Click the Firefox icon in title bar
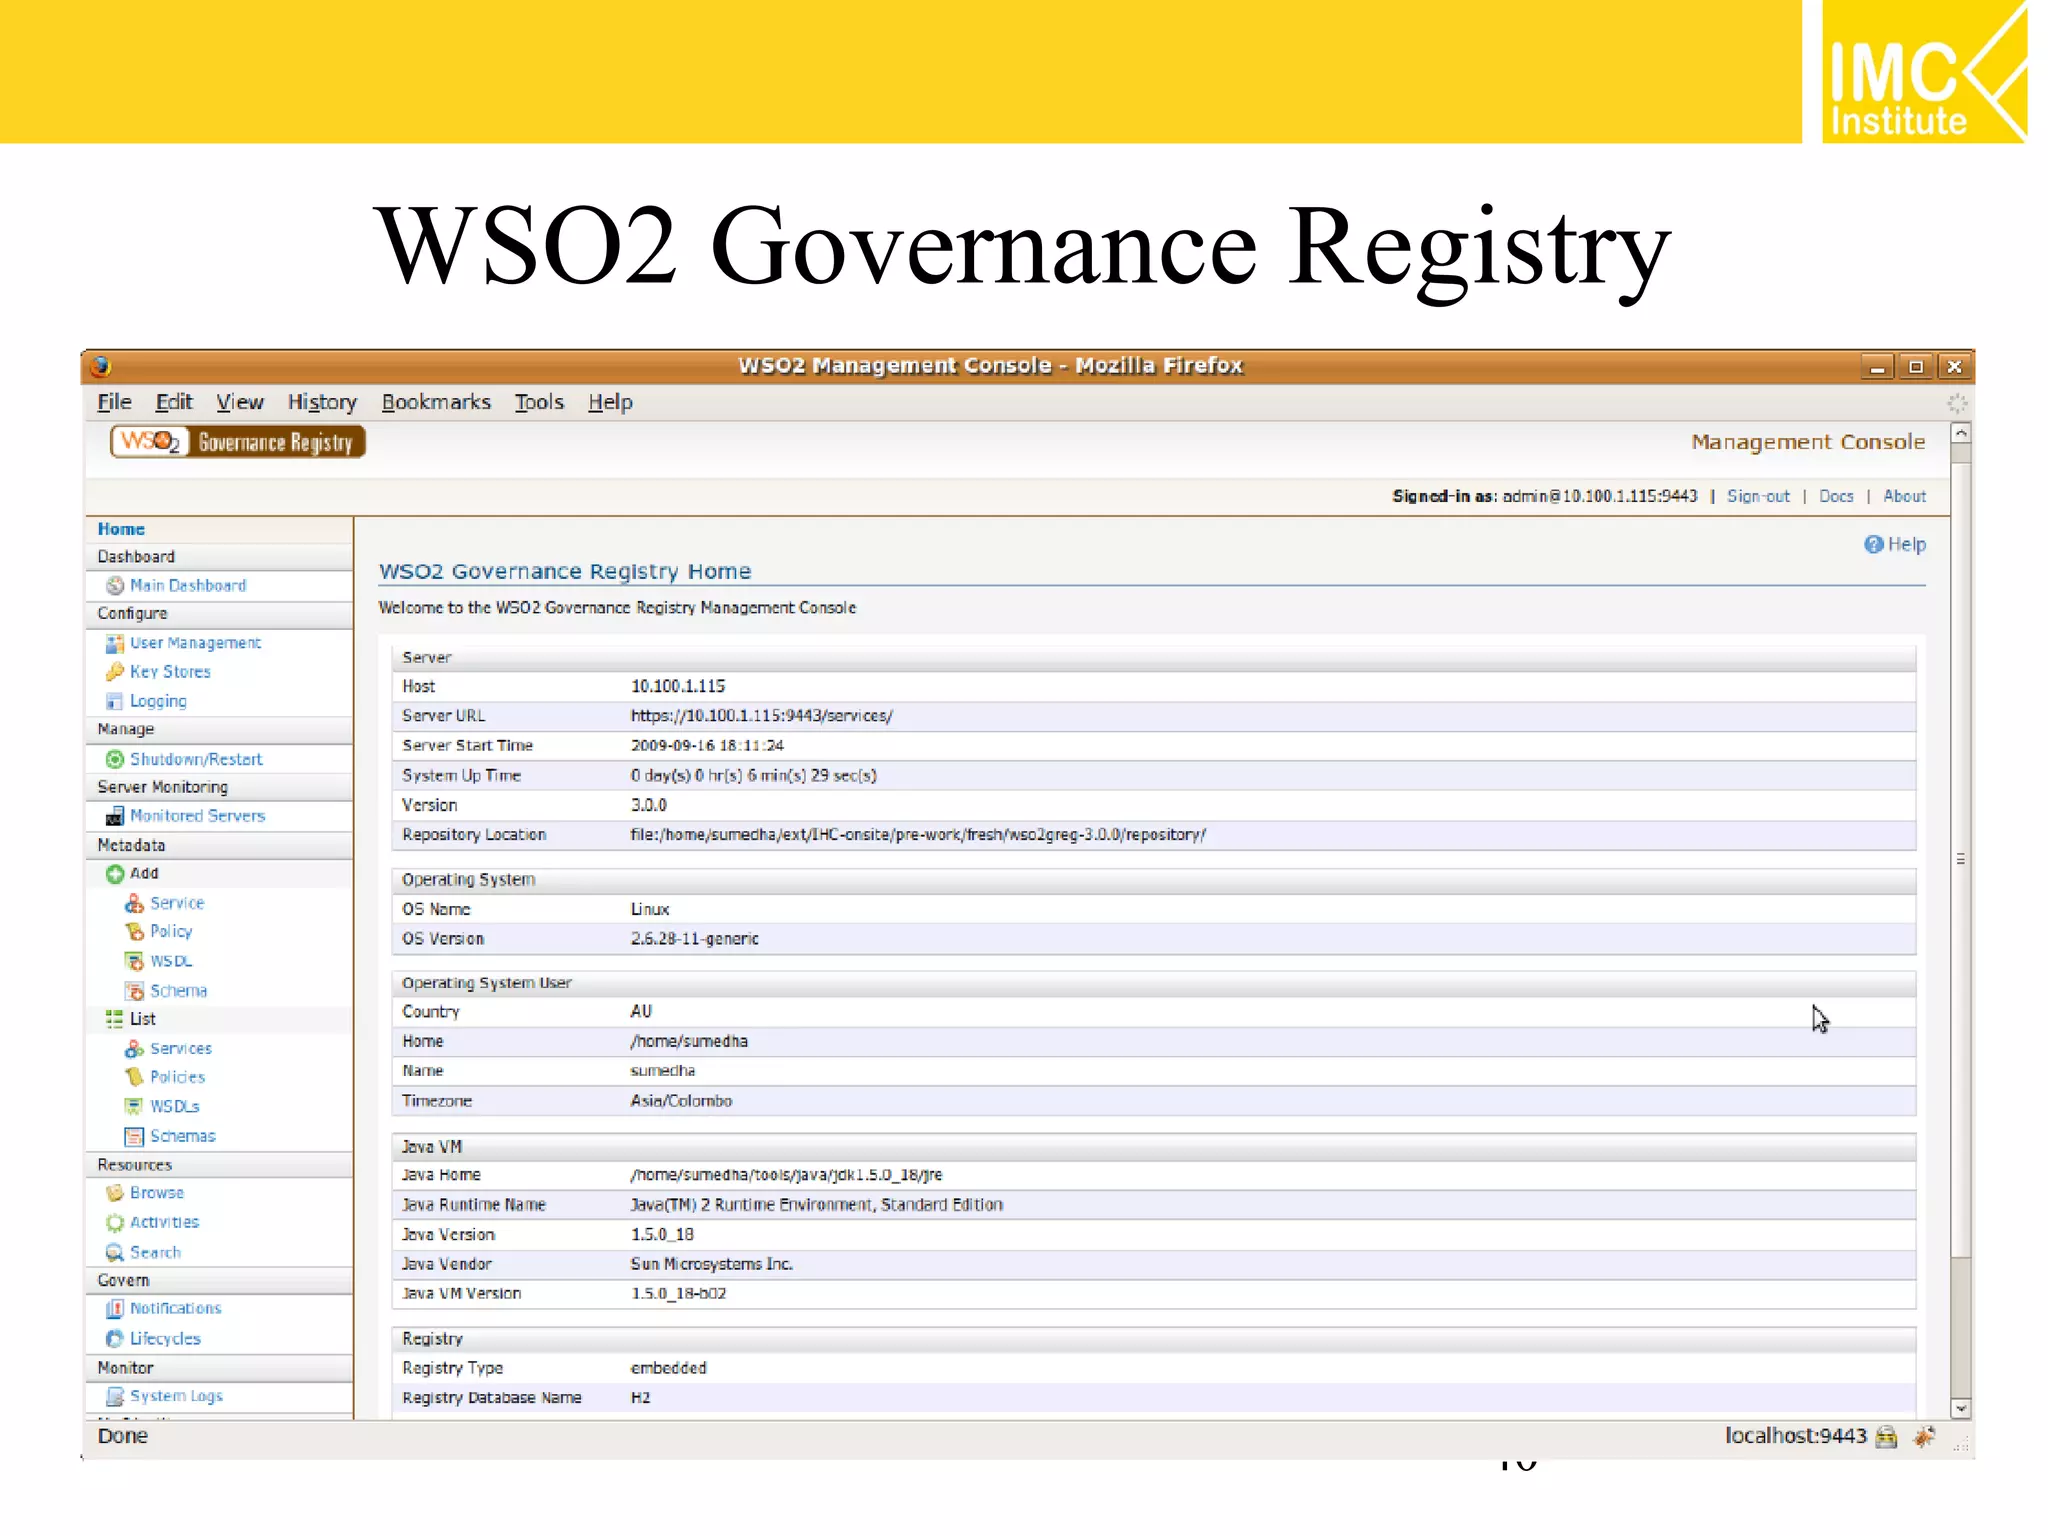 100,366
